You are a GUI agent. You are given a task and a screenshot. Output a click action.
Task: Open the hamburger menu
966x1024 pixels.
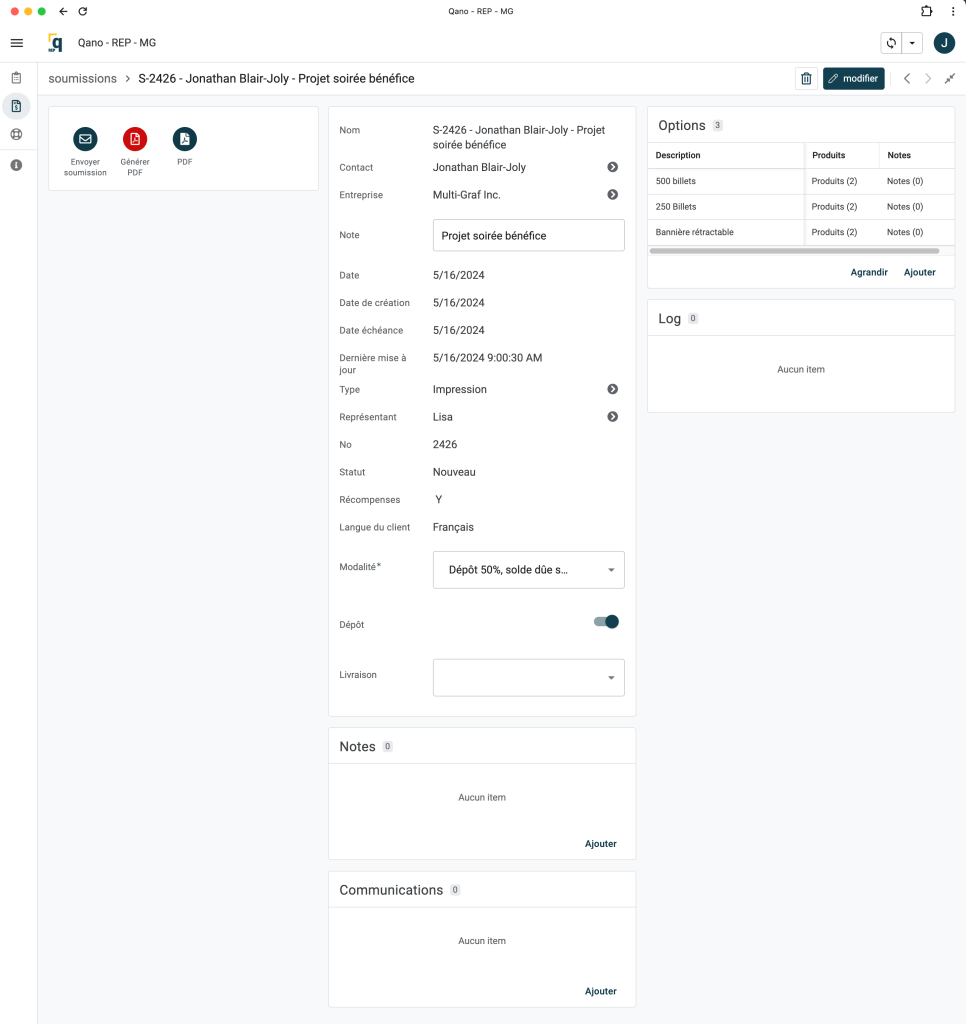pyautogui.click(x=16, y=43)
